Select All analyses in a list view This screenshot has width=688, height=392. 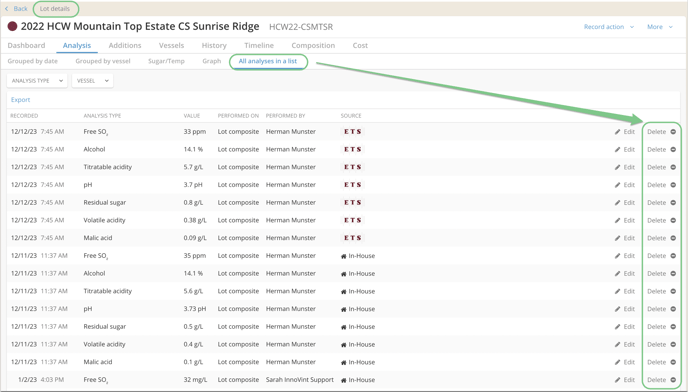268,61
